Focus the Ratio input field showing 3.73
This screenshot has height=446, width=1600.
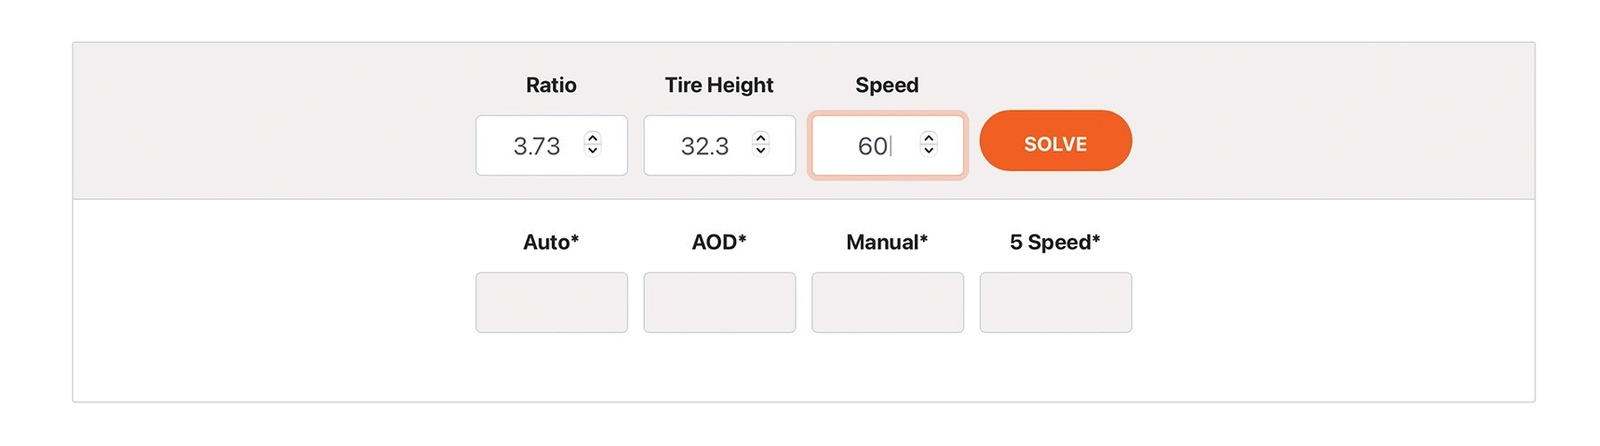(551, 145)
